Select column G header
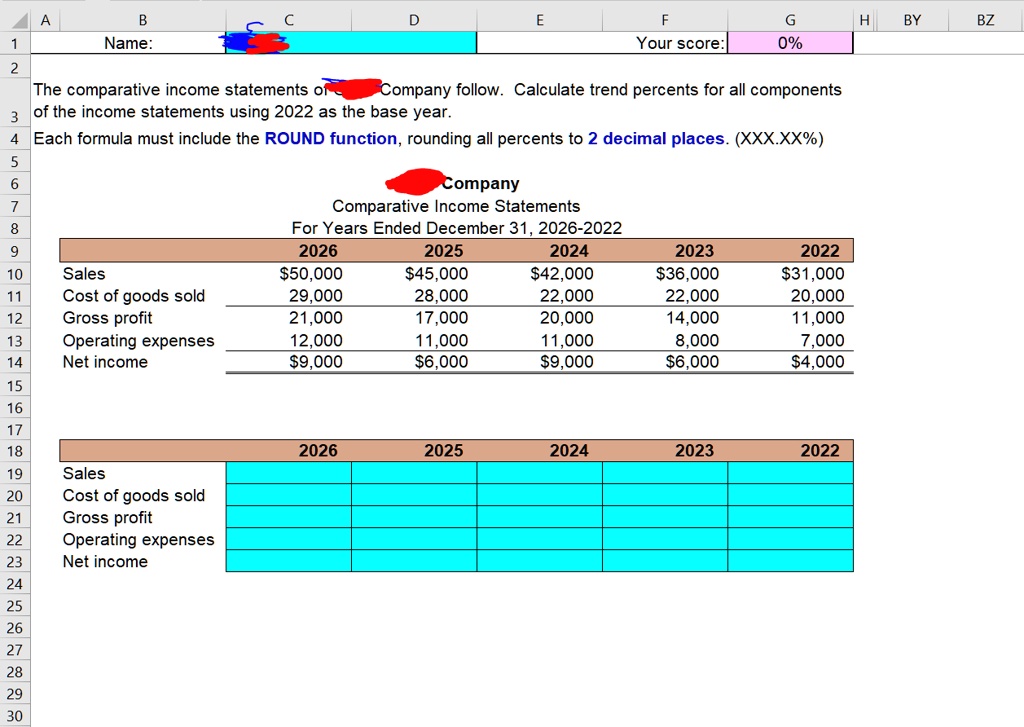This screenshot has height=727, width=1024. coord(790,20)
